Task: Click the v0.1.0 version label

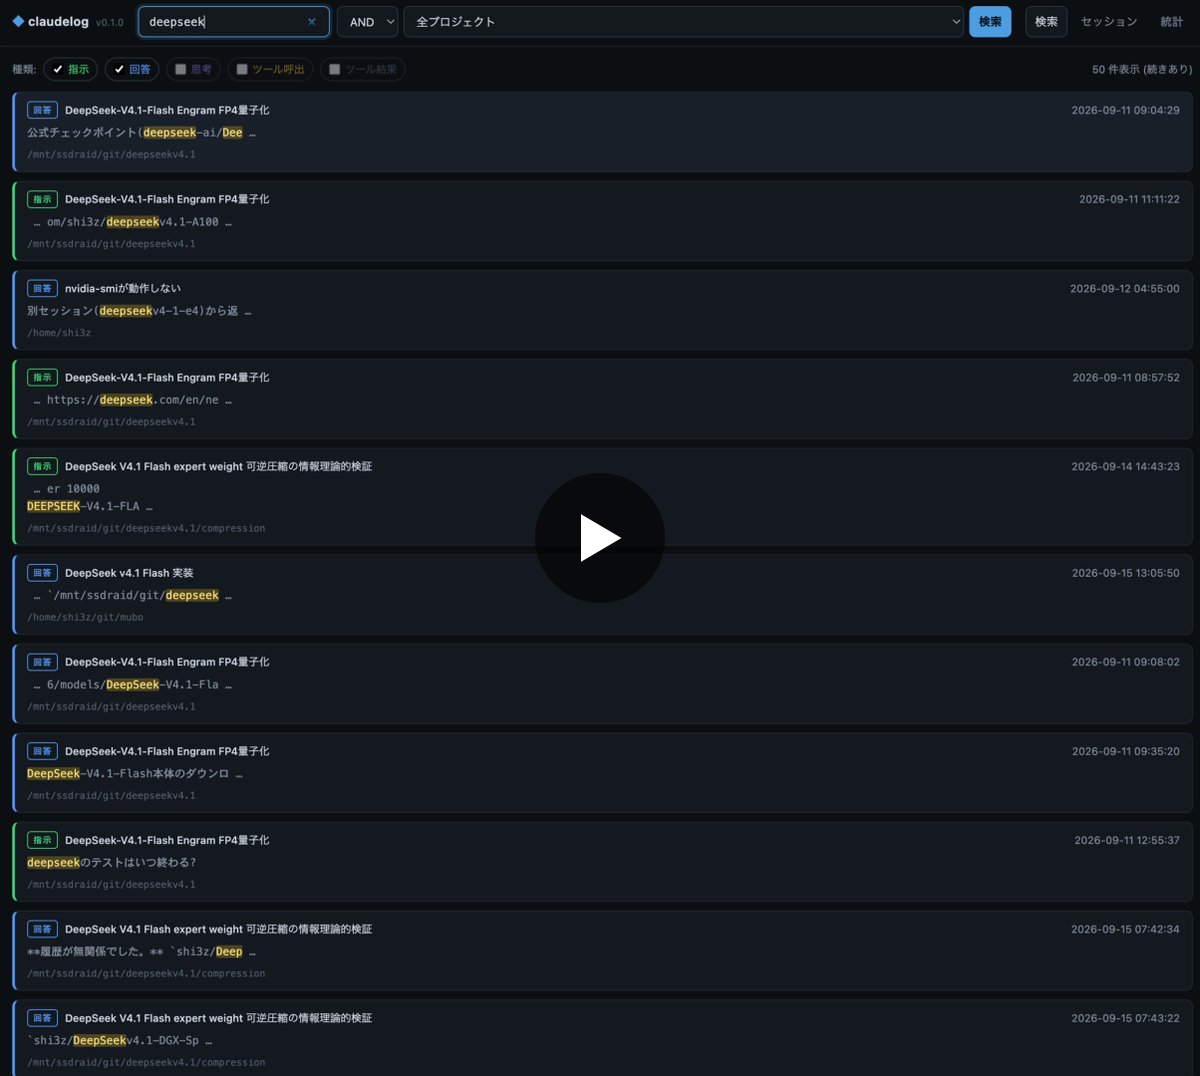Action: pyautogui.click(x=110, y=23)
